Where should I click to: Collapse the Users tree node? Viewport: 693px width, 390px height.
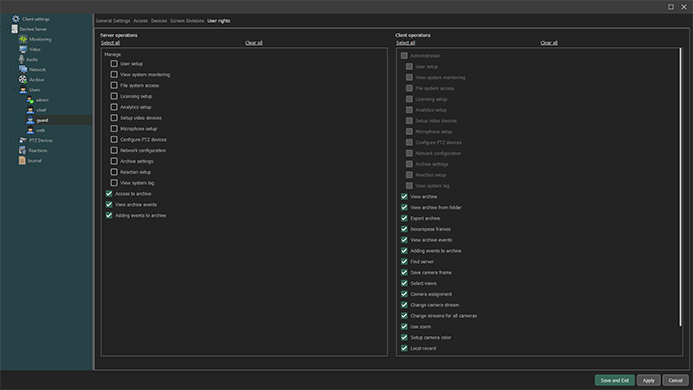point(15,90)
